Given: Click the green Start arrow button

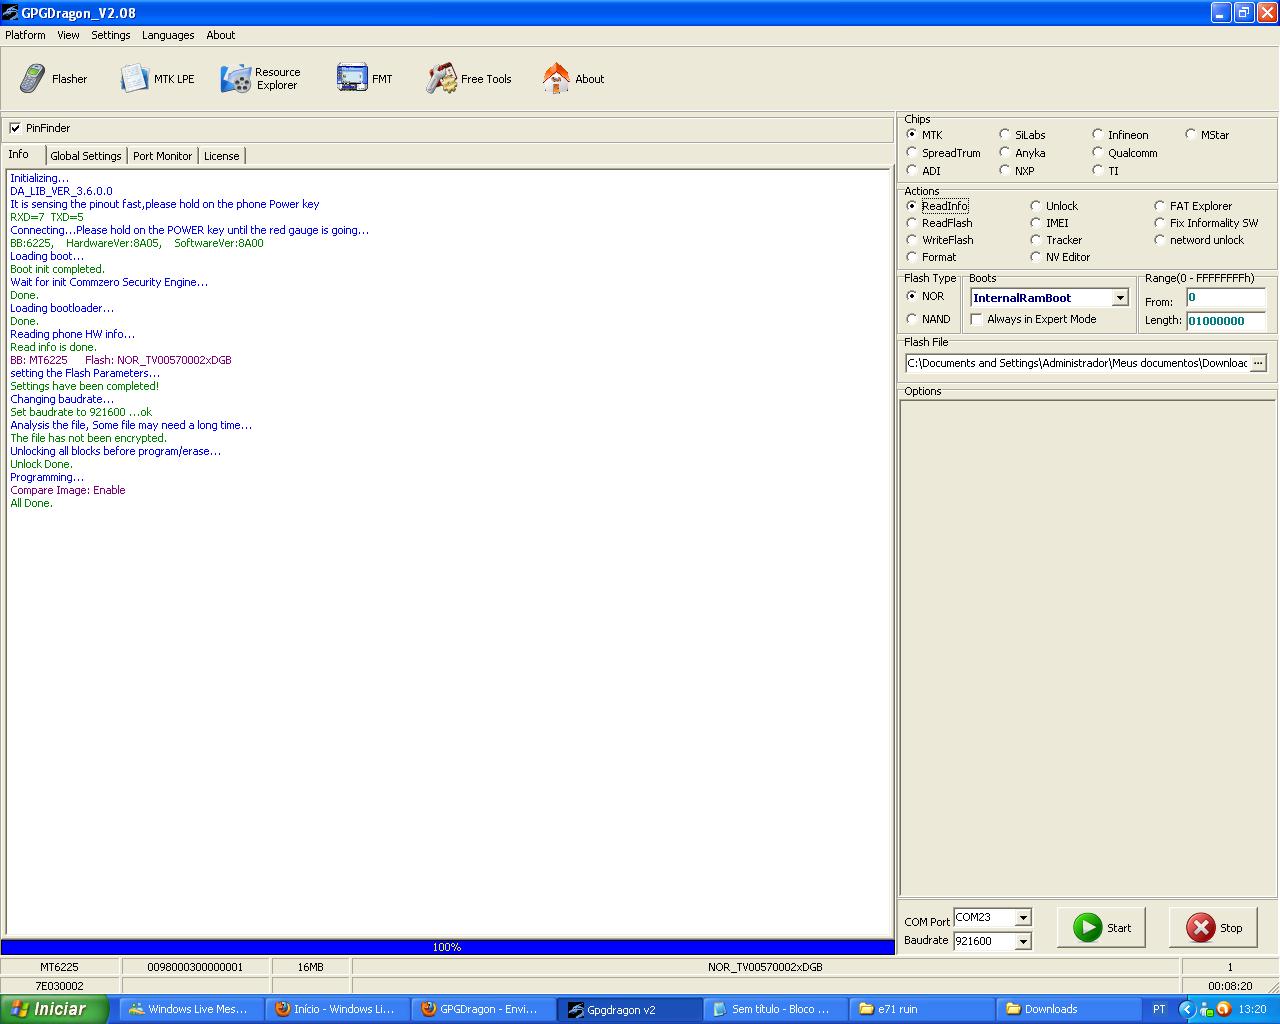Looking at the screenshot, I should coord(1101,928).
